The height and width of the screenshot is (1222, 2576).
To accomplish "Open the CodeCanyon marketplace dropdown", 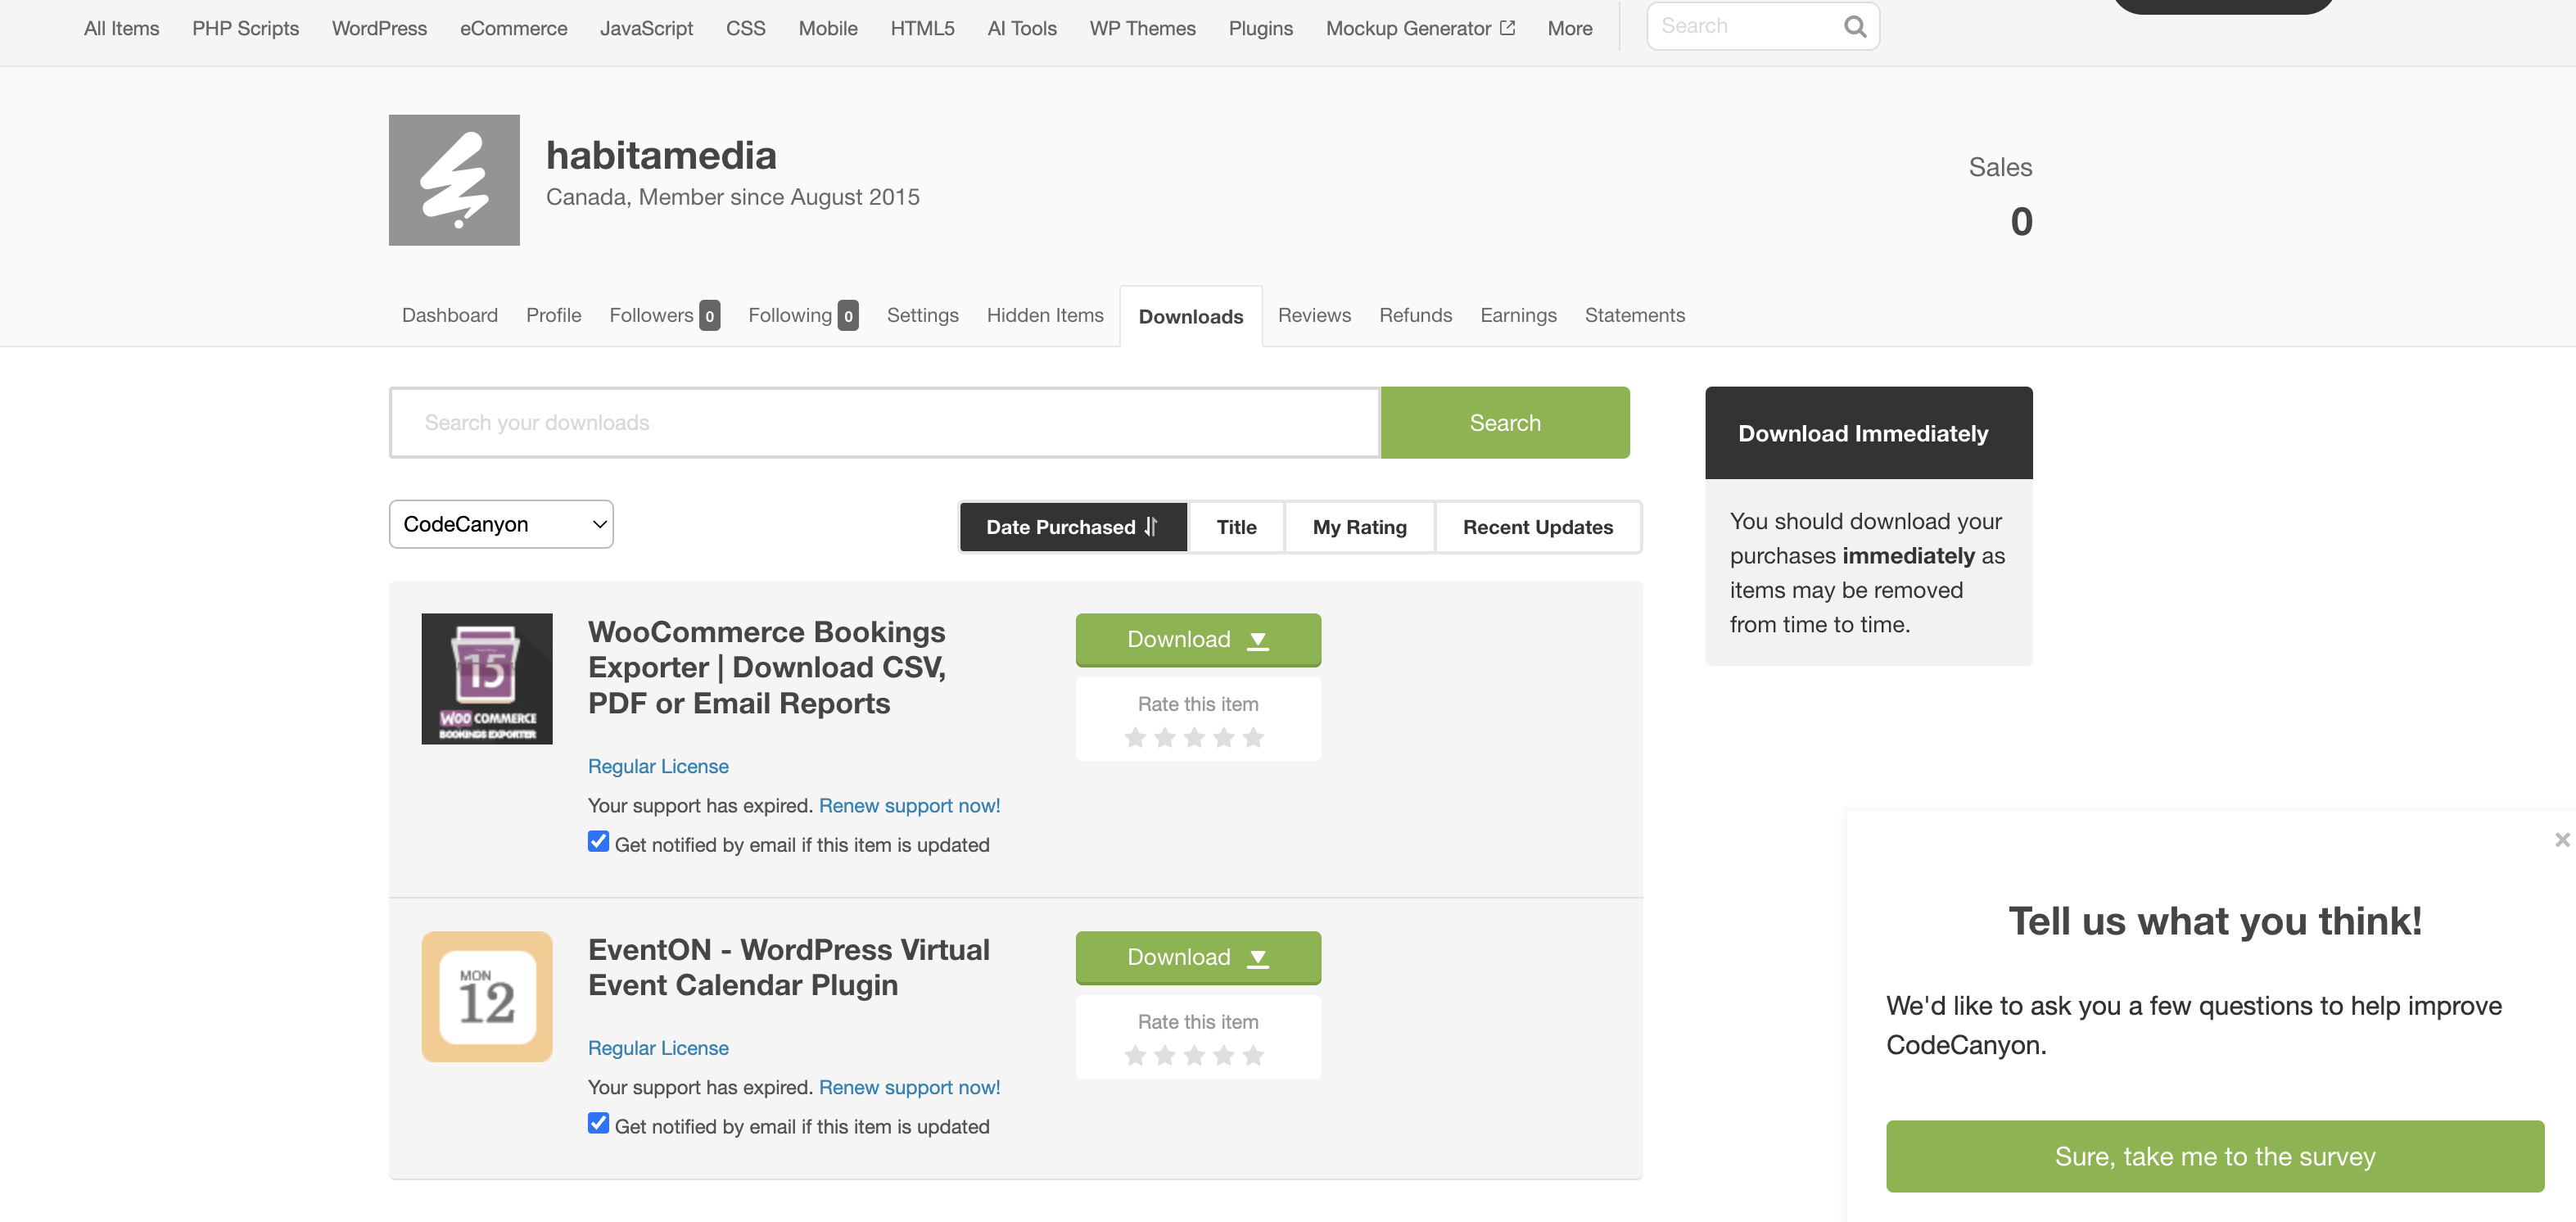I will pyautogui.click(x=501, y=524).
